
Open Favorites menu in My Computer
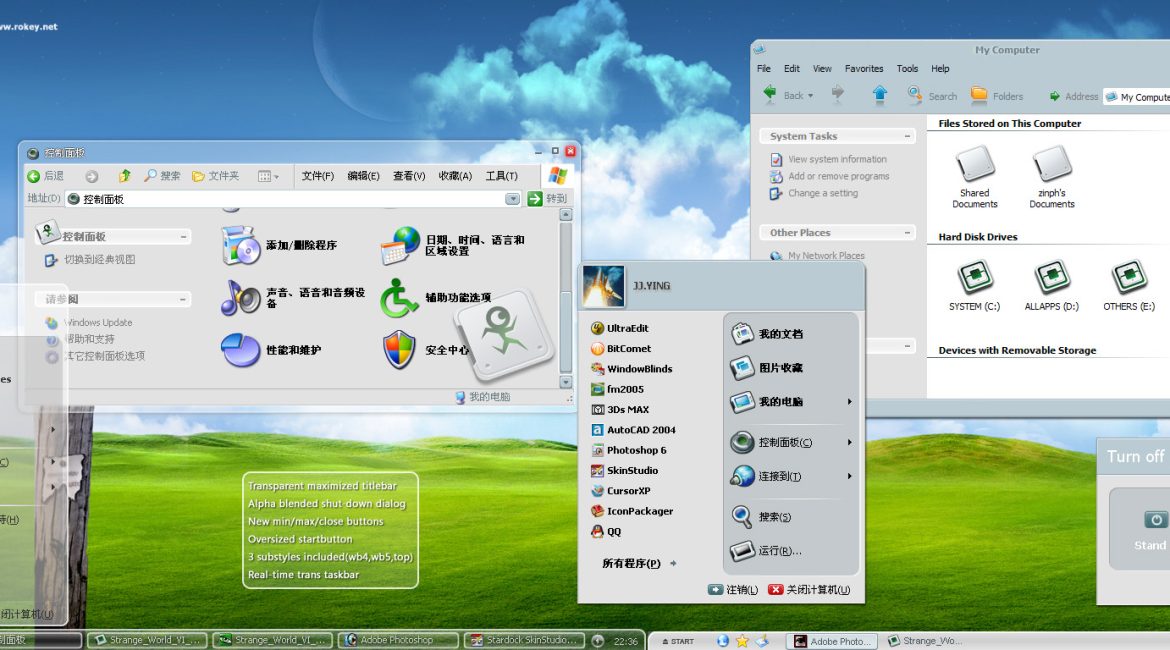(x=864, y=69)
